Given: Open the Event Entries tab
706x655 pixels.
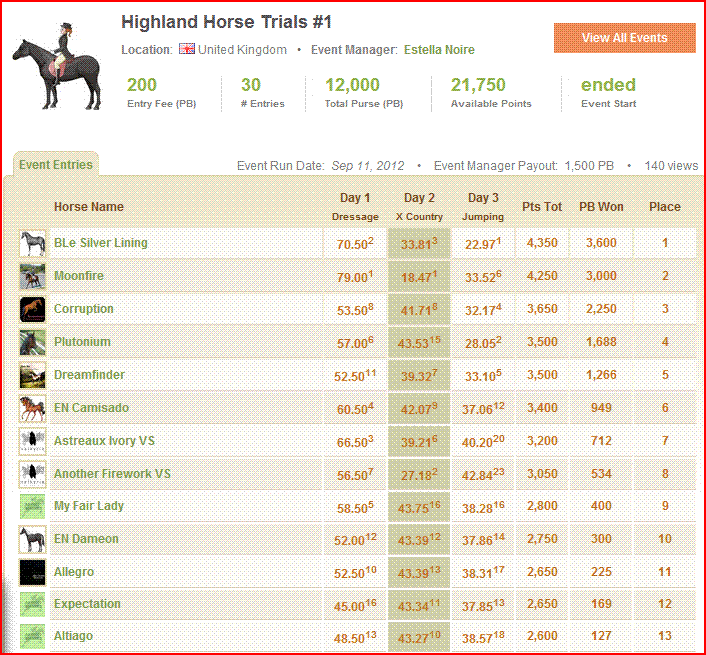Looking at the screenshot, I should pos(56,165).
